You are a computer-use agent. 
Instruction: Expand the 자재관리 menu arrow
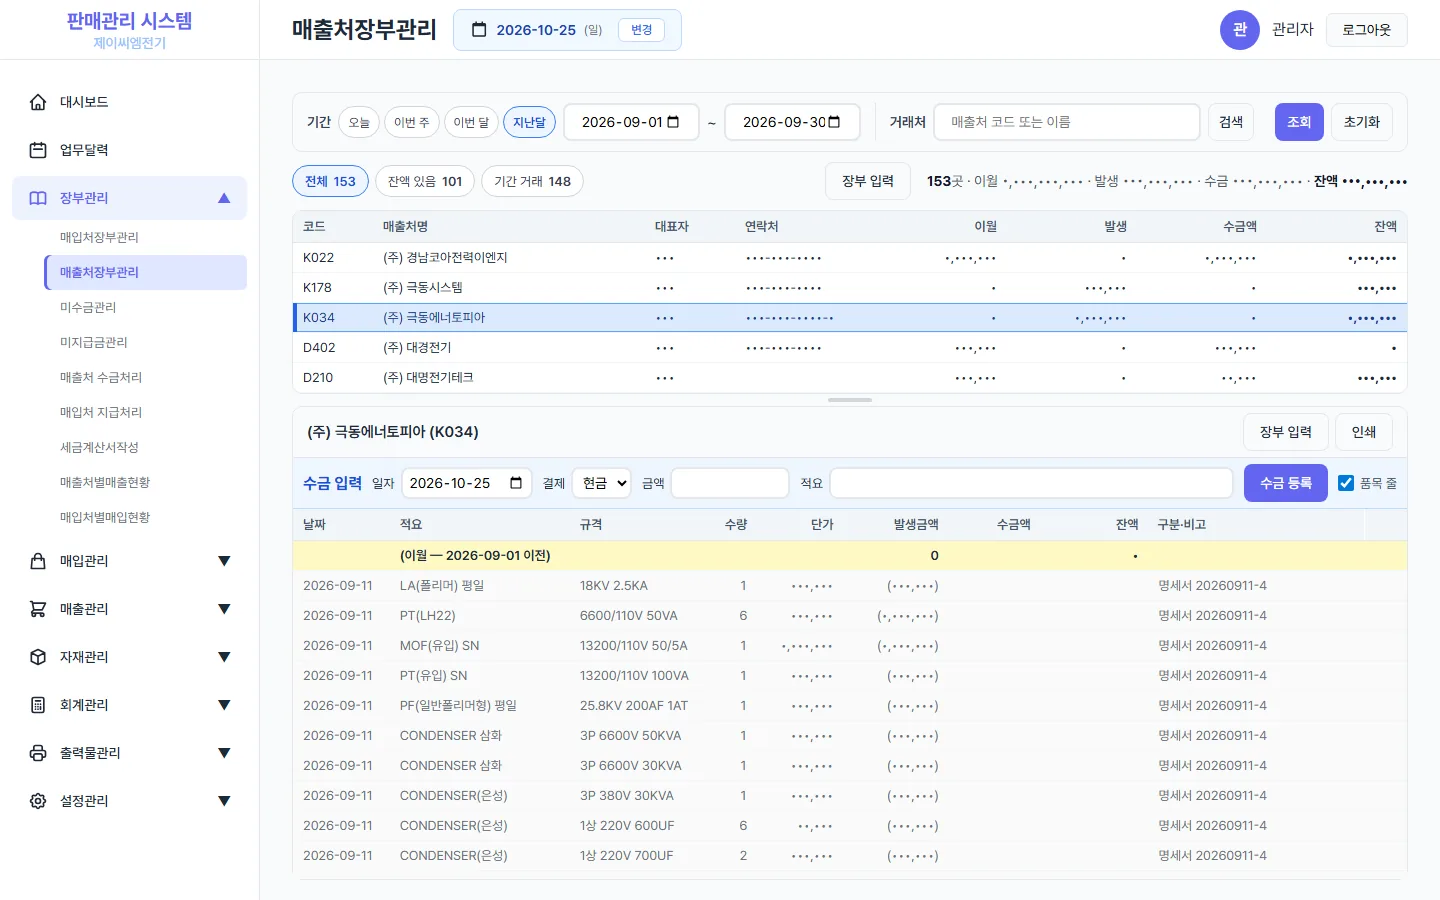tap(224, 657)
